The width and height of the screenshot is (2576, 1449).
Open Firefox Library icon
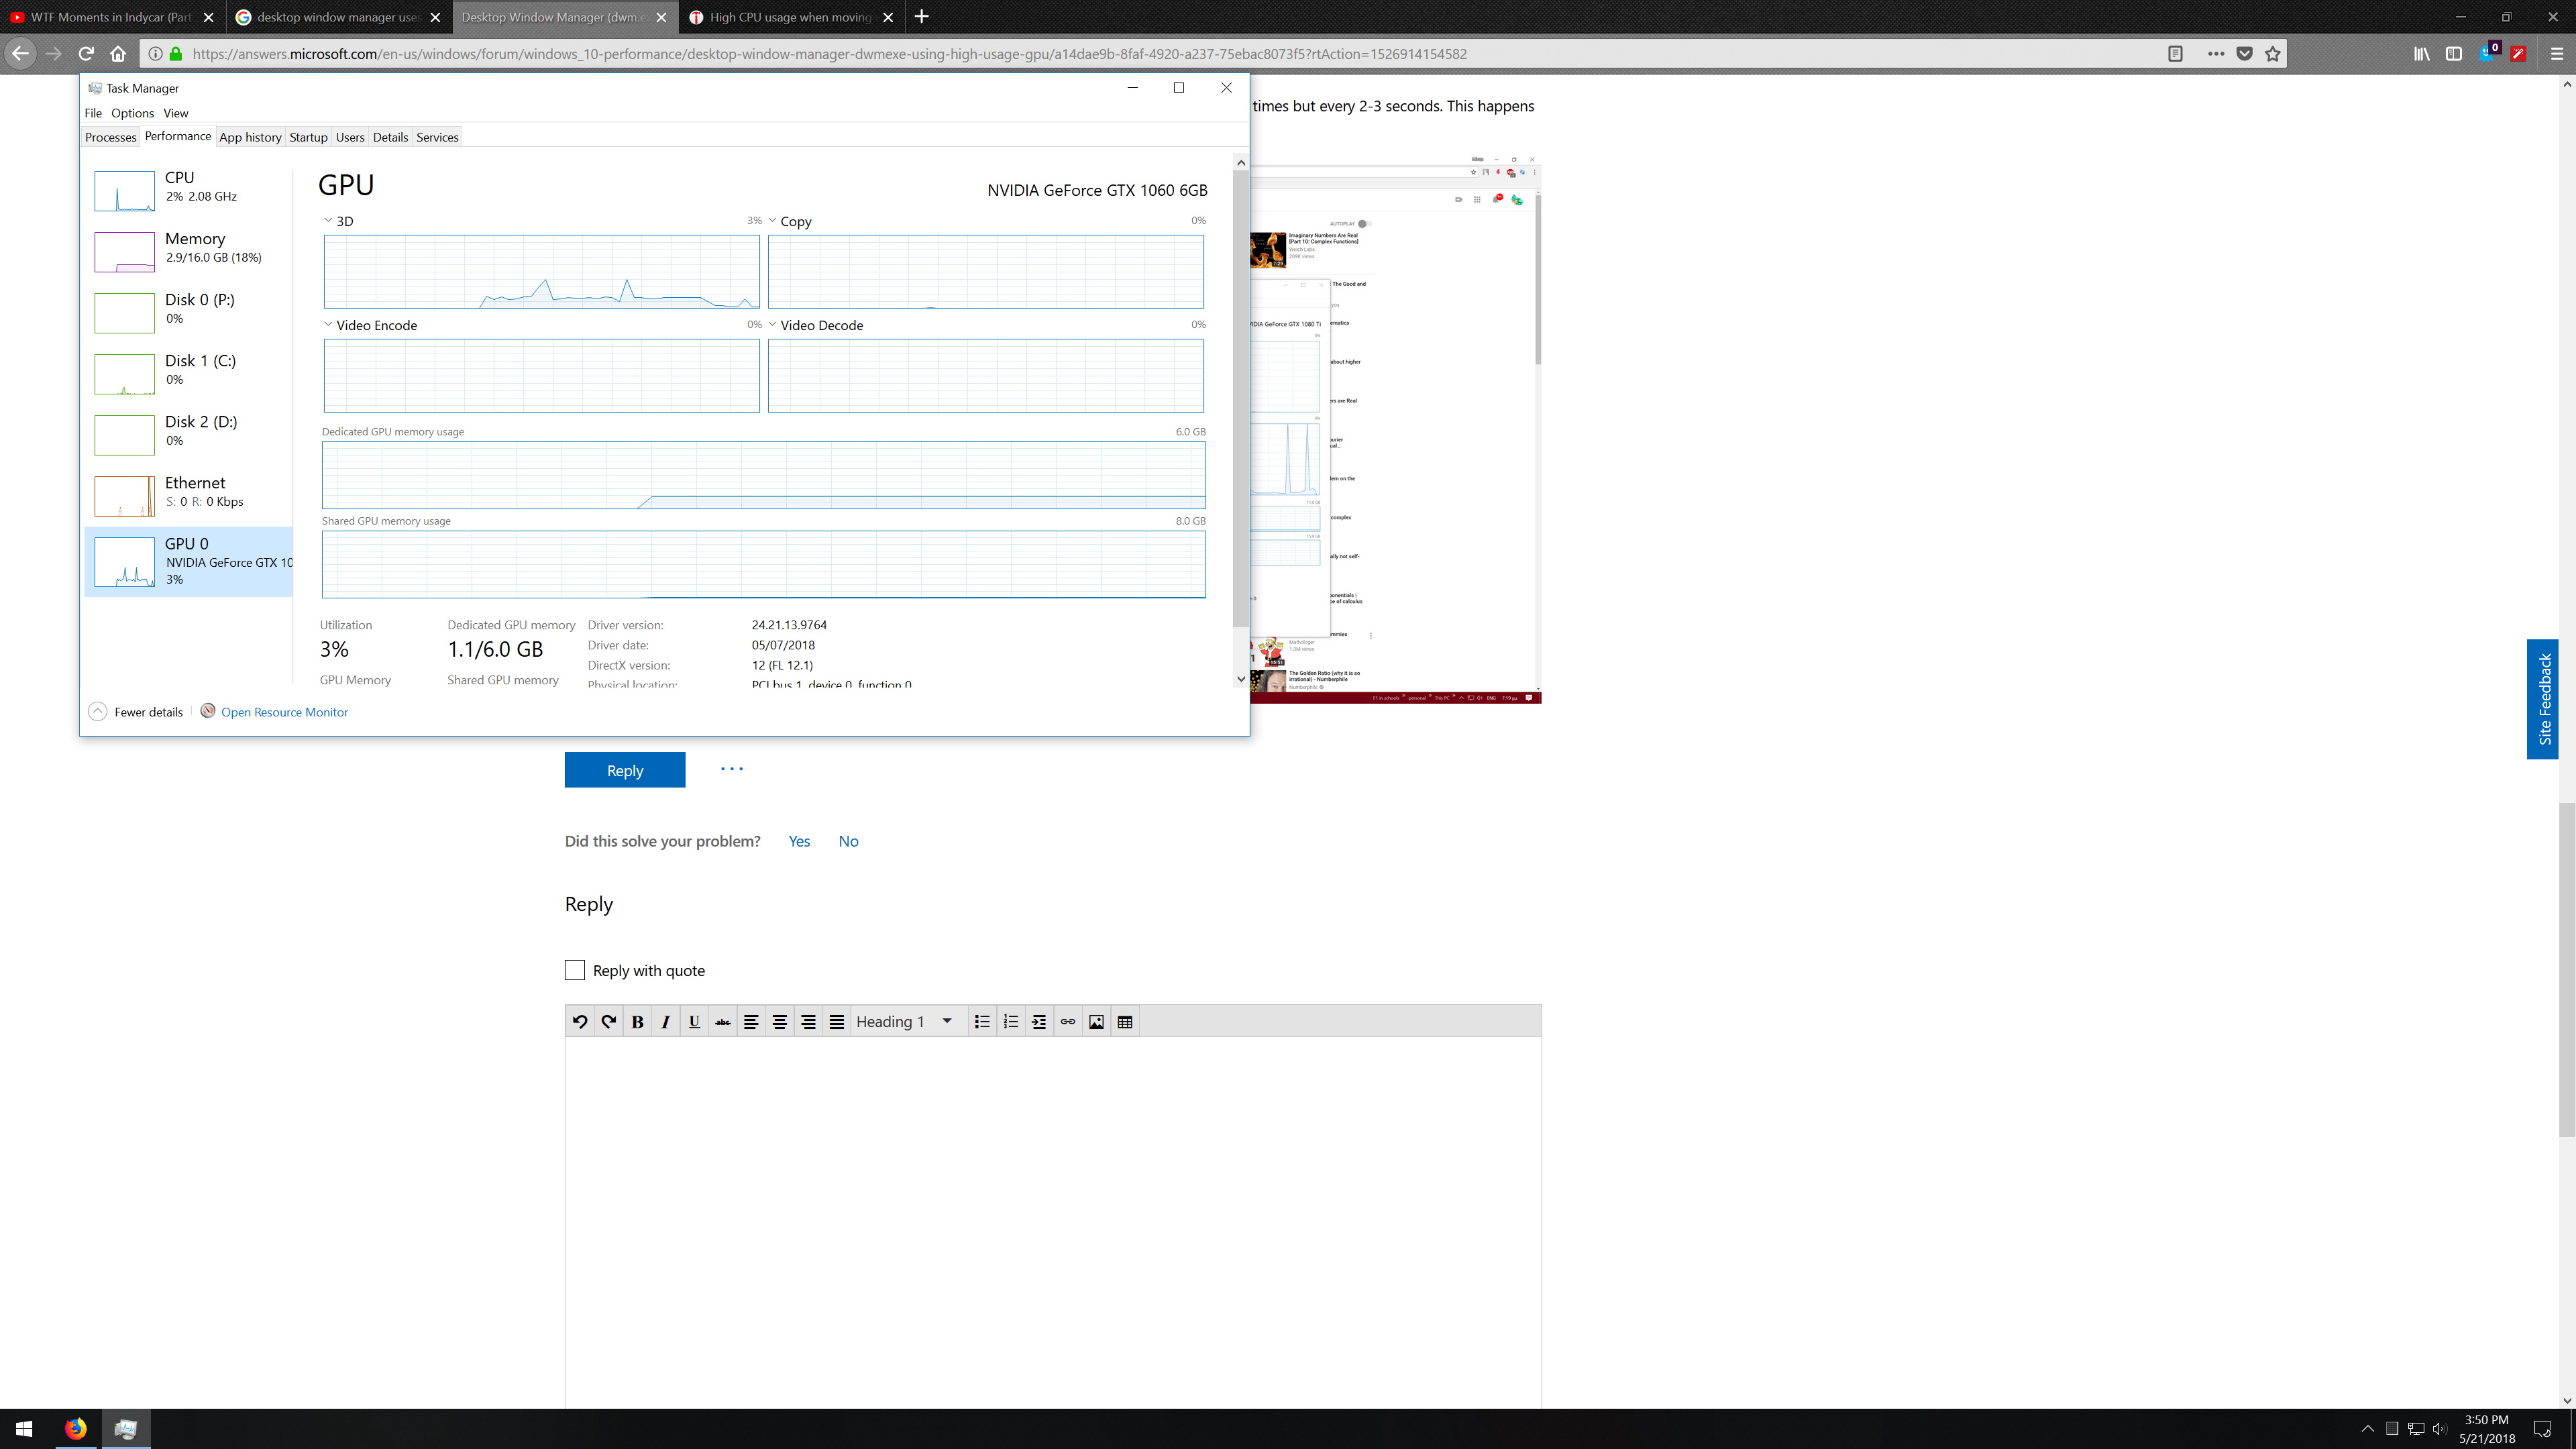[2421, 54]
